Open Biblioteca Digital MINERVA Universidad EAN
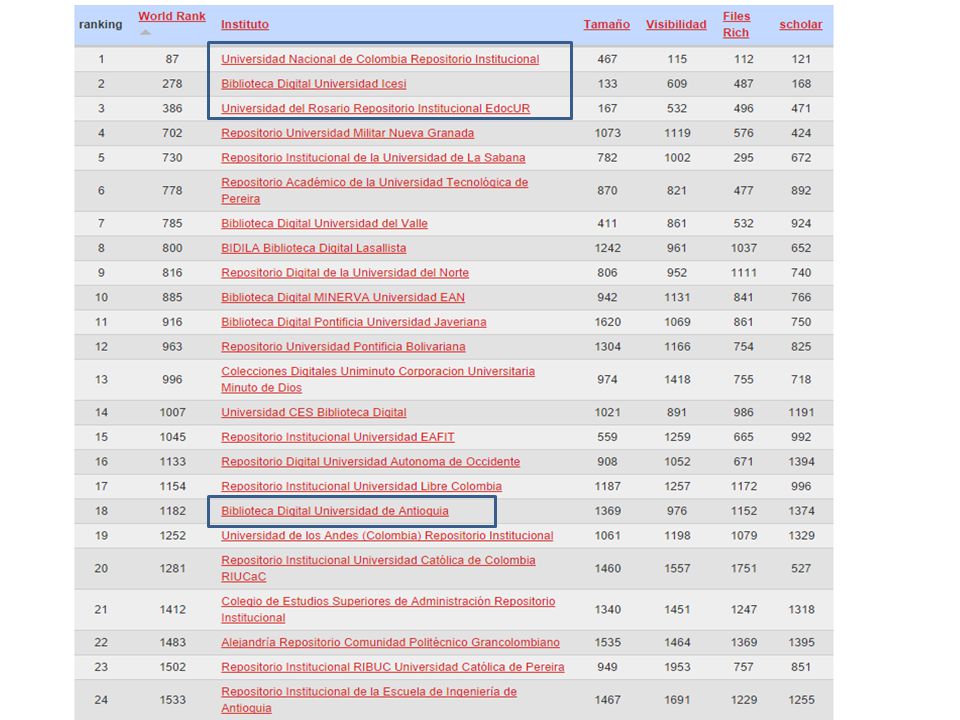This screenshot has height=720, width=960. tap(343, 297)
